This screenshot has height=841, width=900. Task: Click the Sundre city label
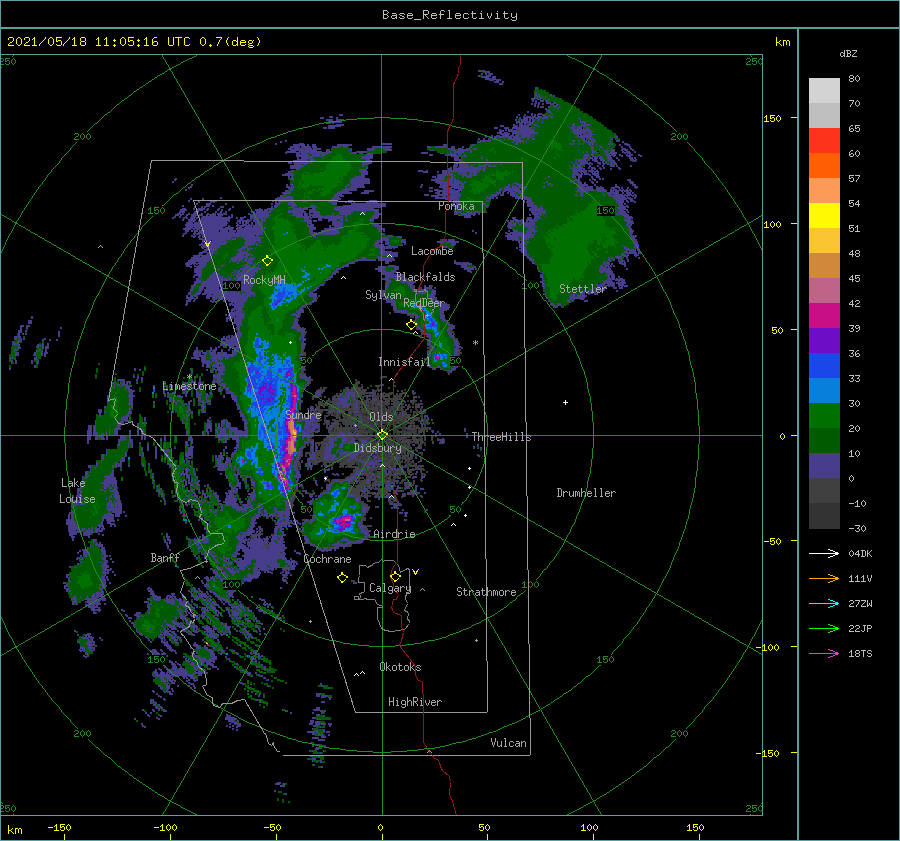(x=303, y=415)
